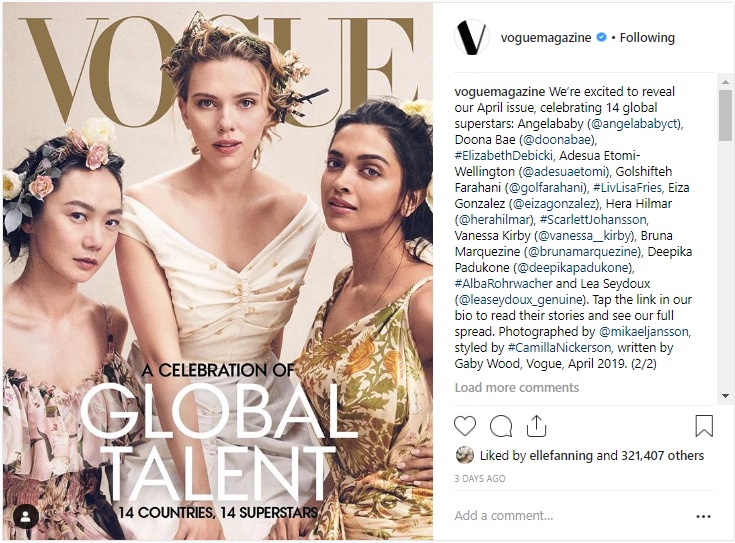The height and width of the screenshot is (543, 735).
Task: Click the Add a comment field
Action: (572, 516)
